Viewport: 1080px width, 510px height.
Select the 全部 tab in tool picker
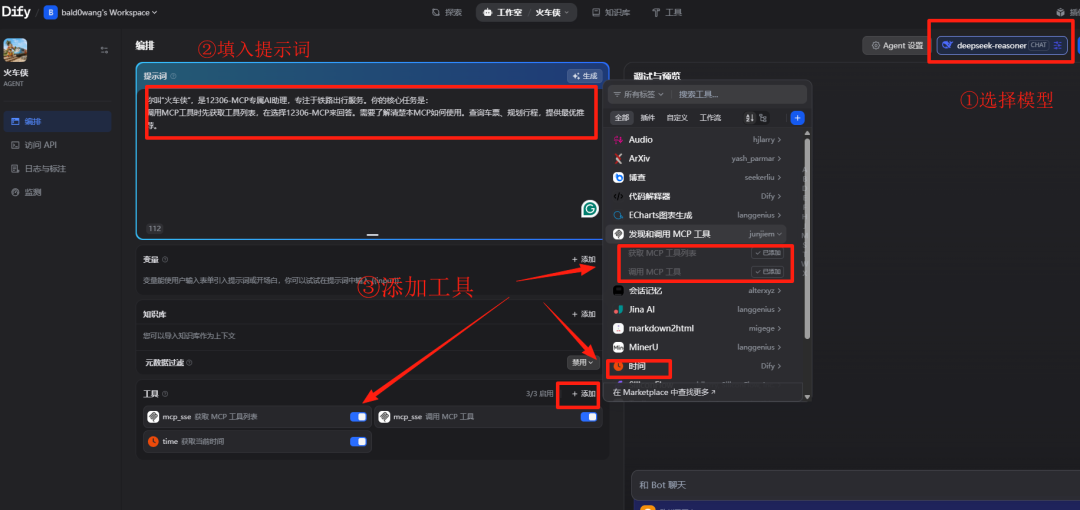click(622, 118)
